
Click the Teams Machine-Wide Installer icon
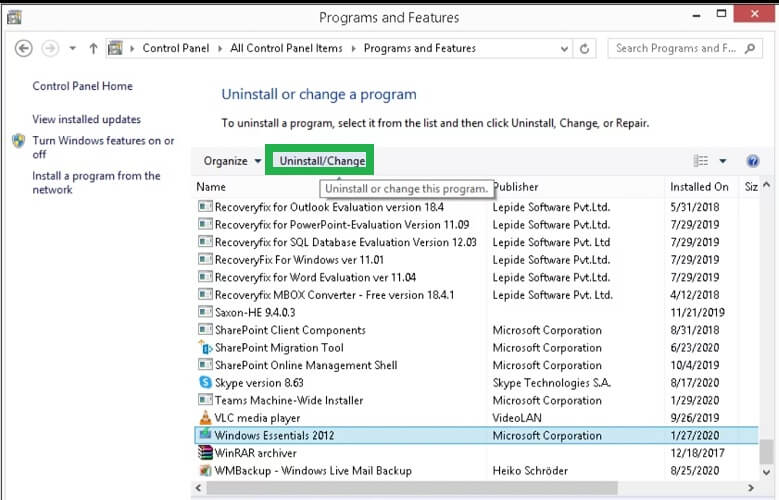point(205,400)
